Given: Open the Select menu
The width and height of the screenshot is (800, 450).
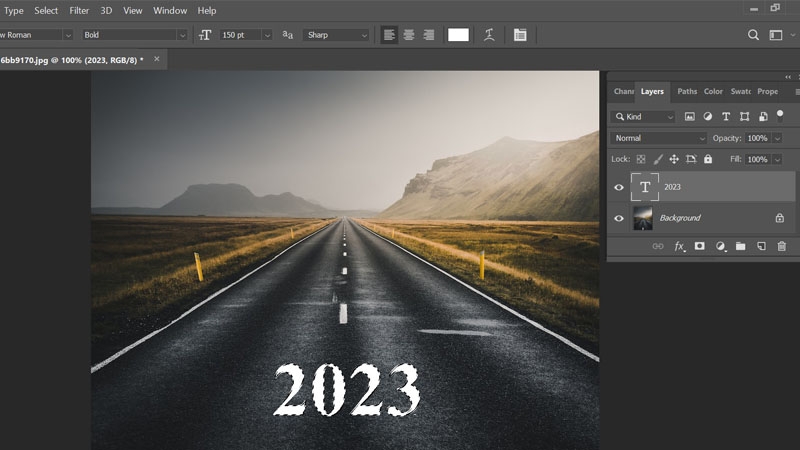Looking at the screenshot, I should click(x=46, y=10).
